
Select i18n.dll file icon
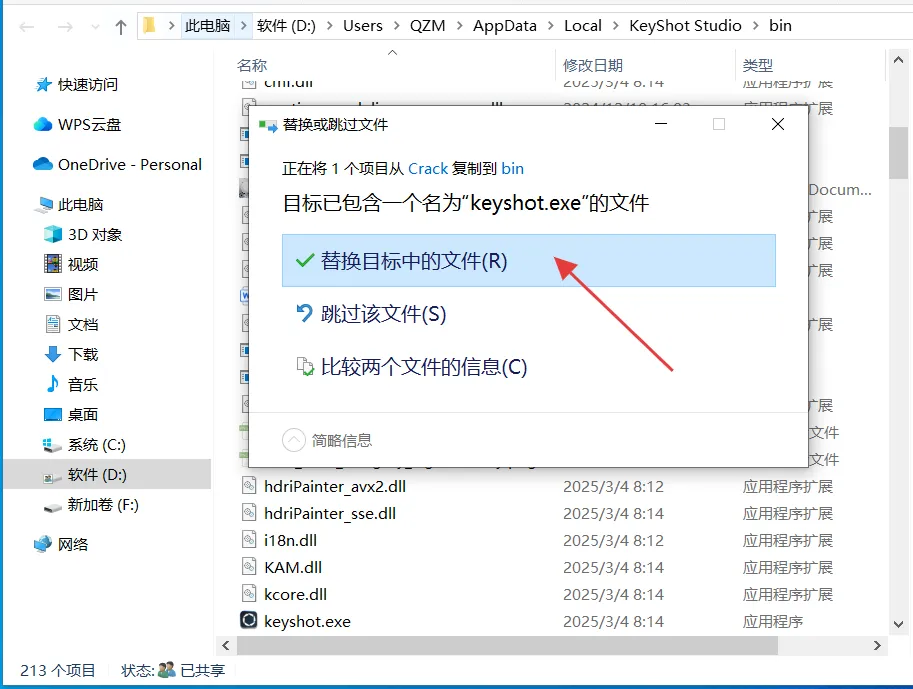pos(249,539)
